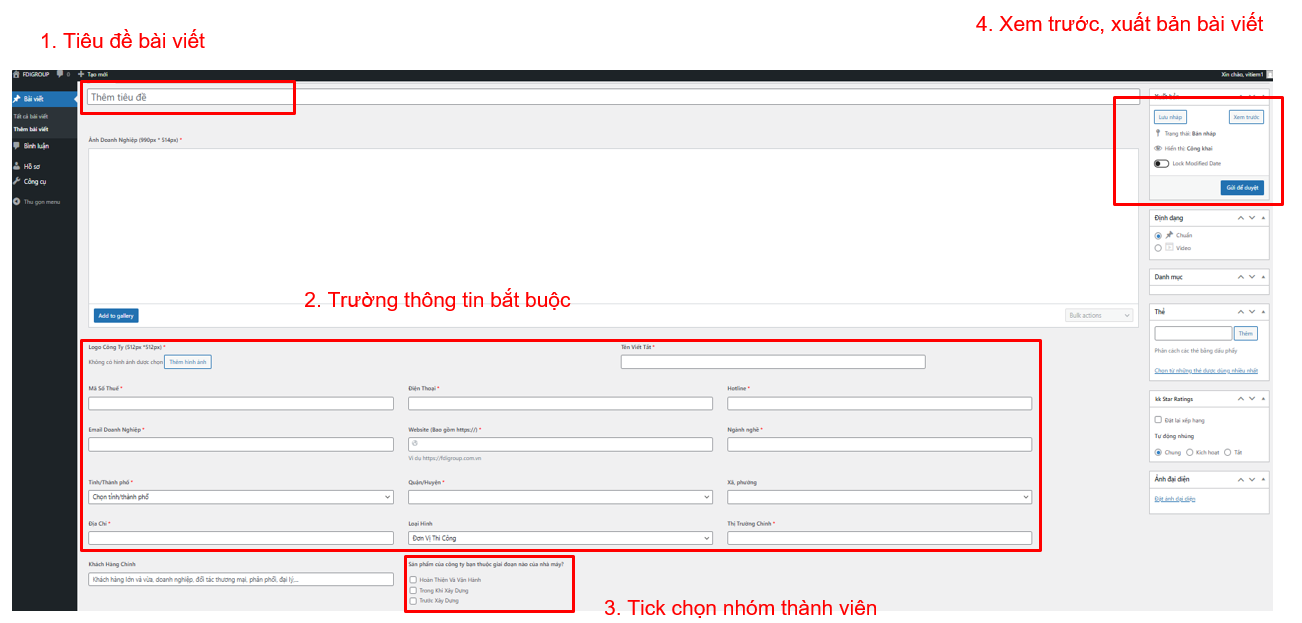Open the Chọn tỉnh/thành phố dropdown
1302x623 pixels.
tap(240, 496)
